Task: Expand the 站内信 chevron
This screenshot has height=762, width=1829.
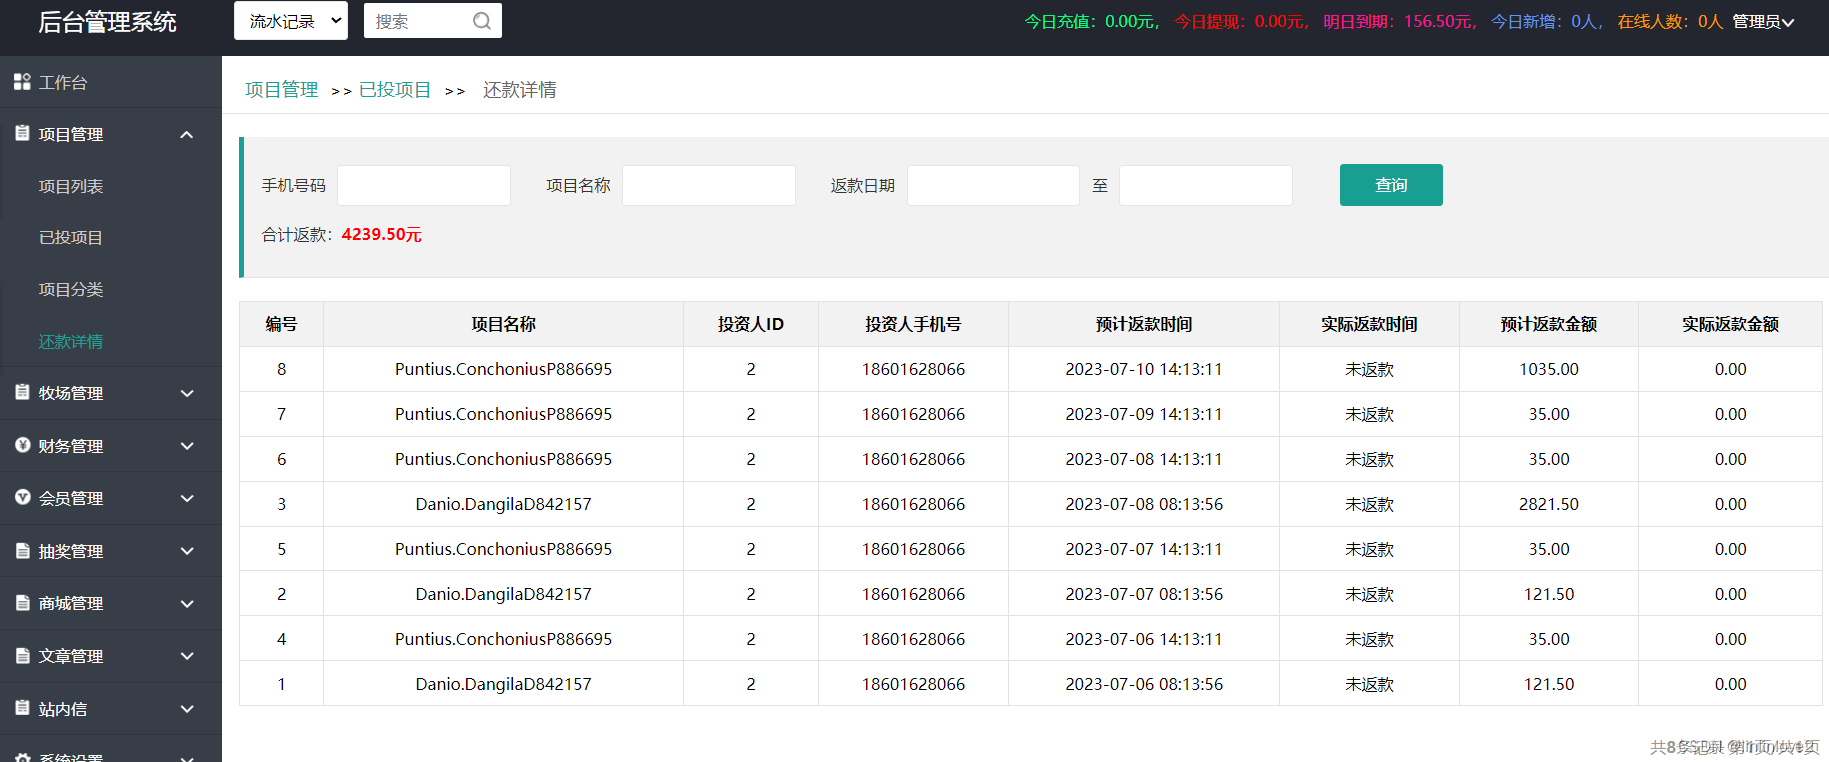Action: (187, 709)
